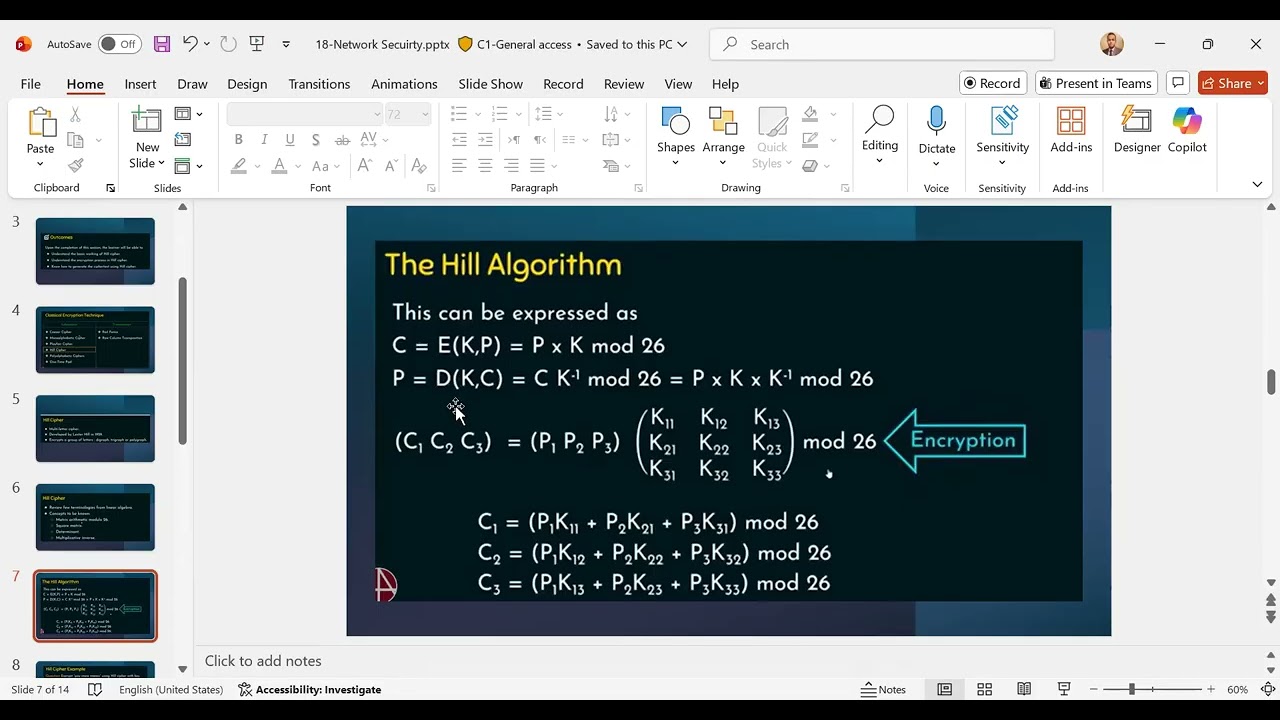This screenshot has height=720, width=1280.
Task: Open the Sensitivity label icon
Action: tap(1003, 122)
